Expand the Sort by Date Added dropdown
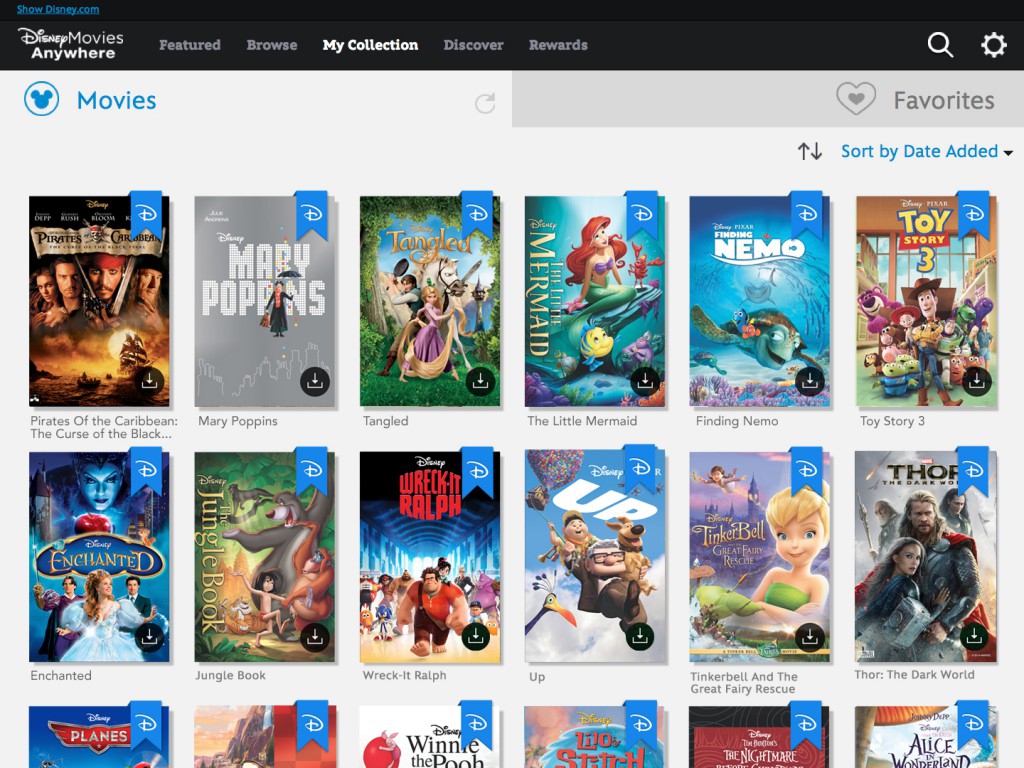The image size is (1024, 768). coord(926,152)
